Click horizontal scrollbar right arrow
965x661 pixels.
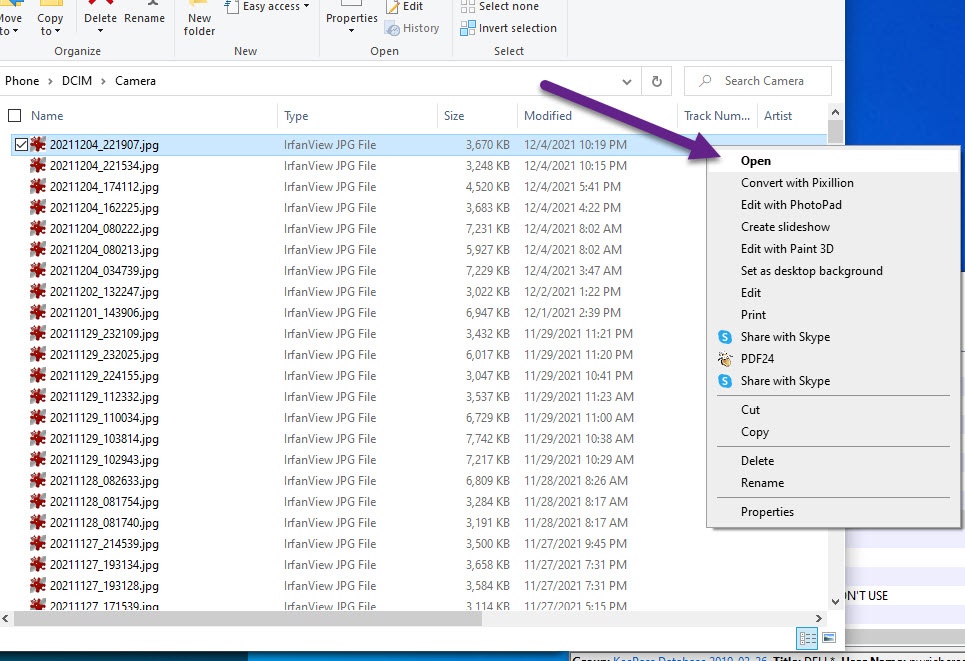pos(819,619)
